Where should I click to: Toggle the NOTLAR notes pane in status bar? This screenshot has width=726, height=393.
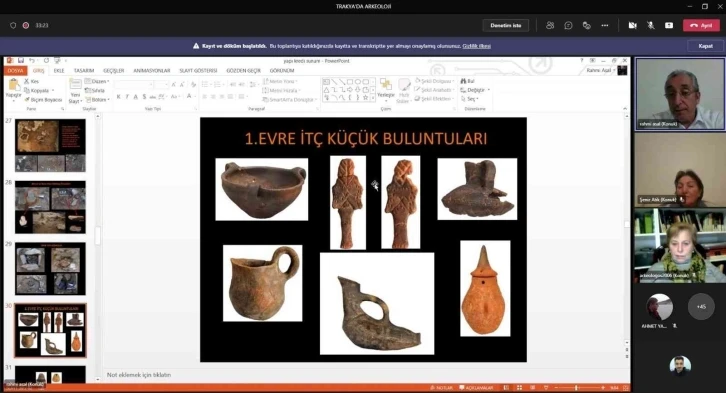441,388
